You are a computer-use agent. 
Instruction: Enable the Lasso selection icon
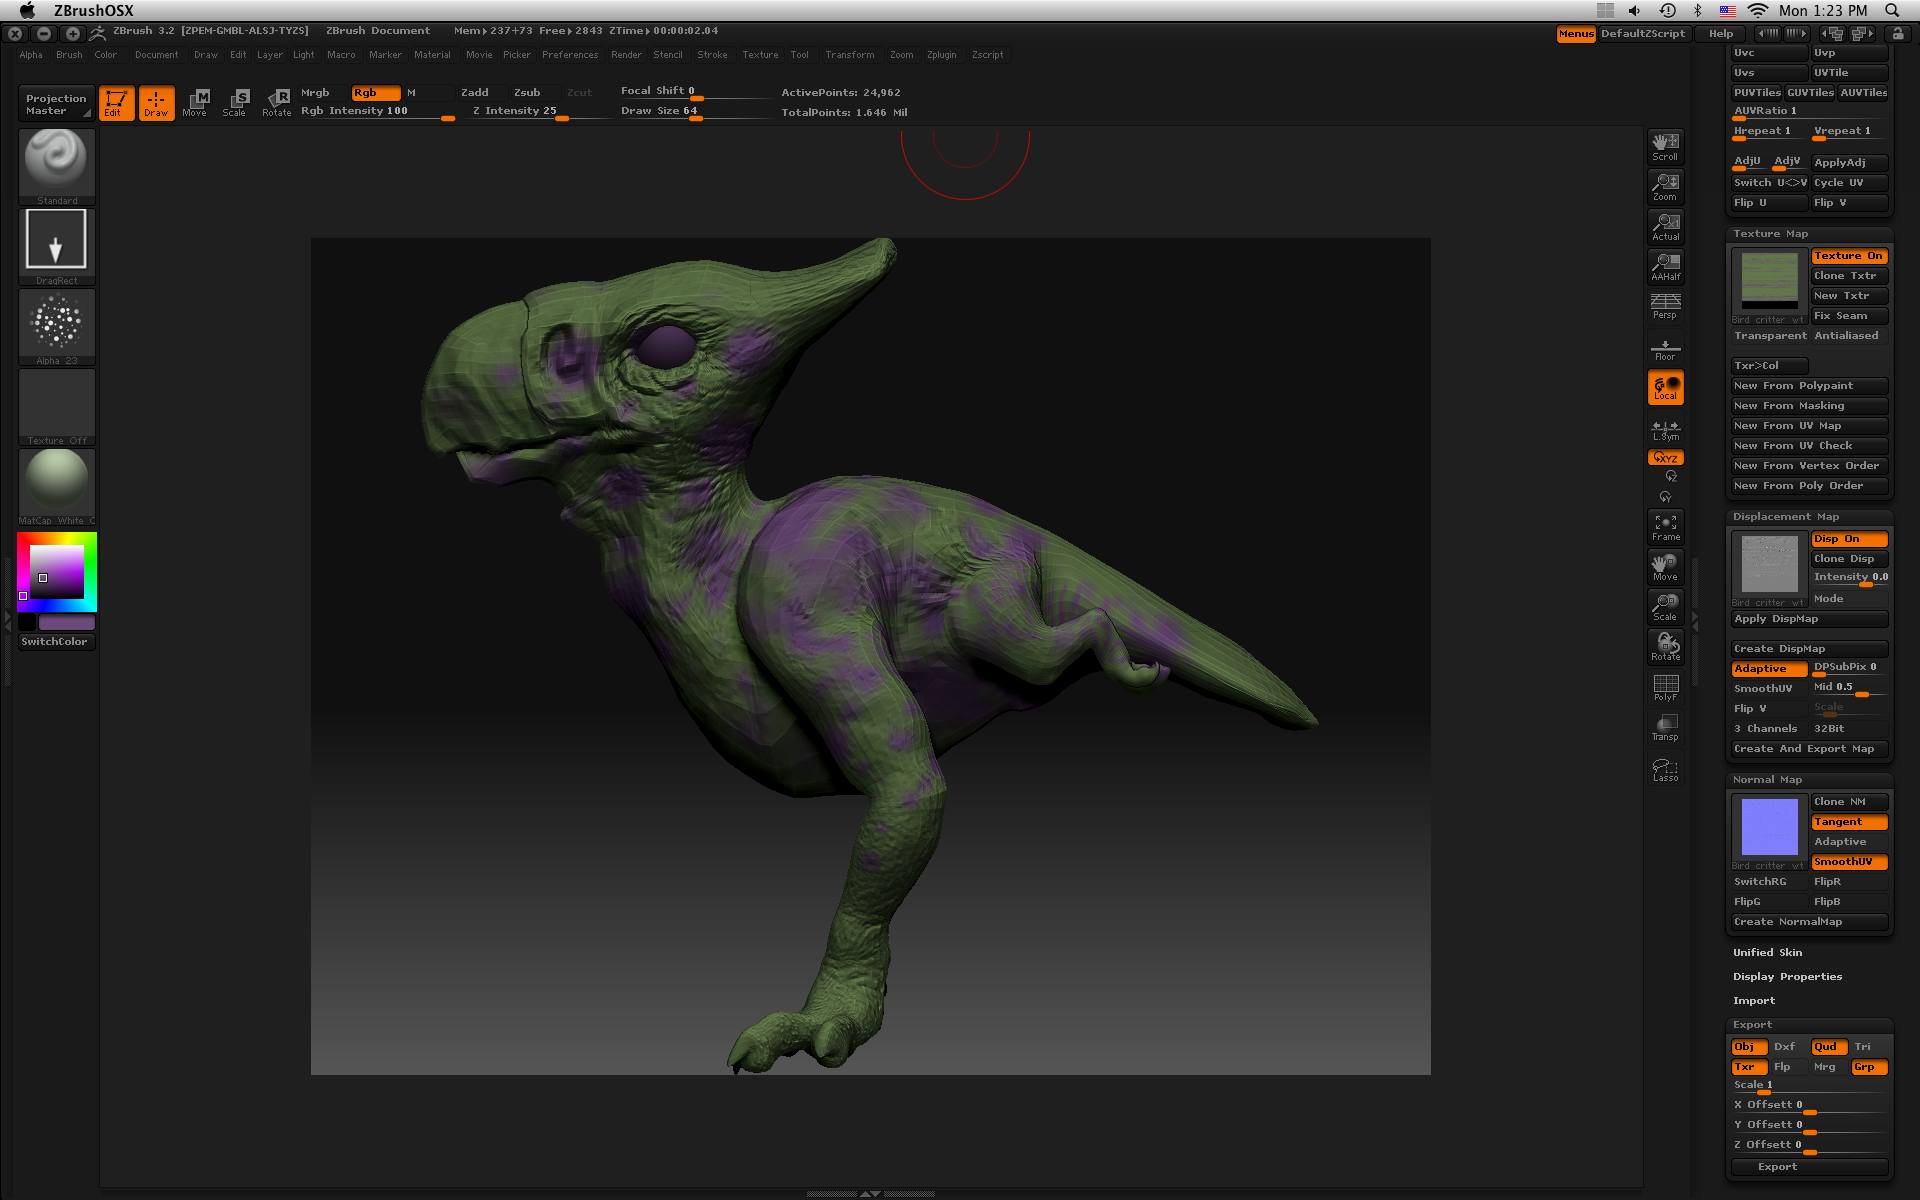pyautogui.click(x=1665, y=769)
